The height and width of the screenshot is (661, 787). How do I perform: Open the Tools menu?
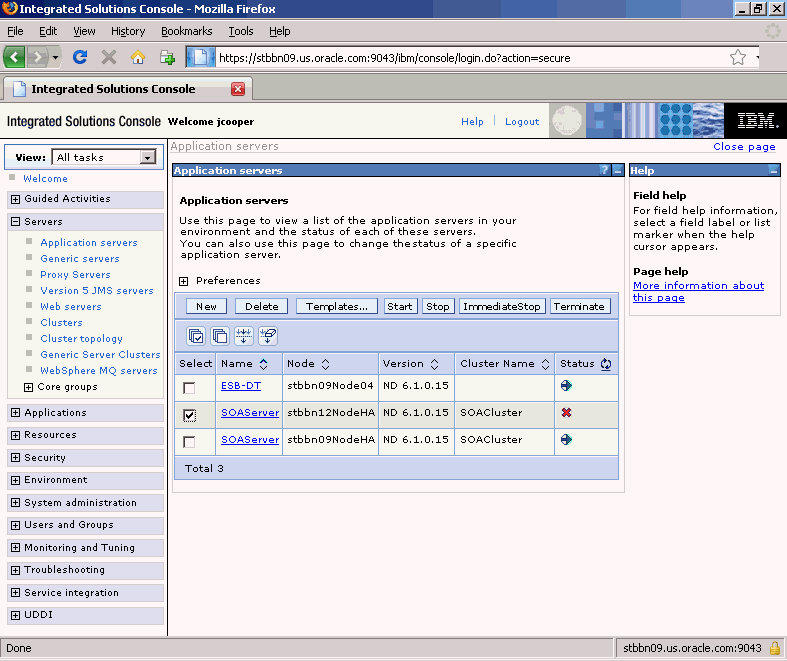(241, 31)
